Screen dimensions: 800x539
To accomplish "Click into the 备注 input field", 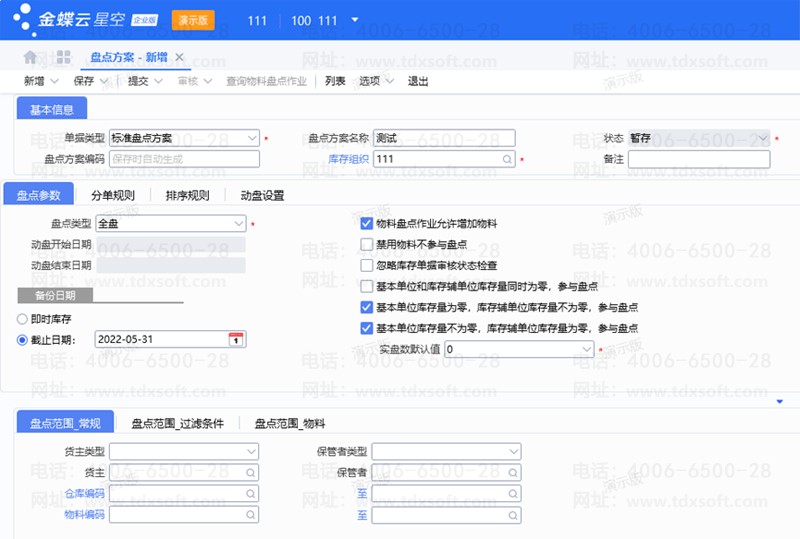I will 699,159.
